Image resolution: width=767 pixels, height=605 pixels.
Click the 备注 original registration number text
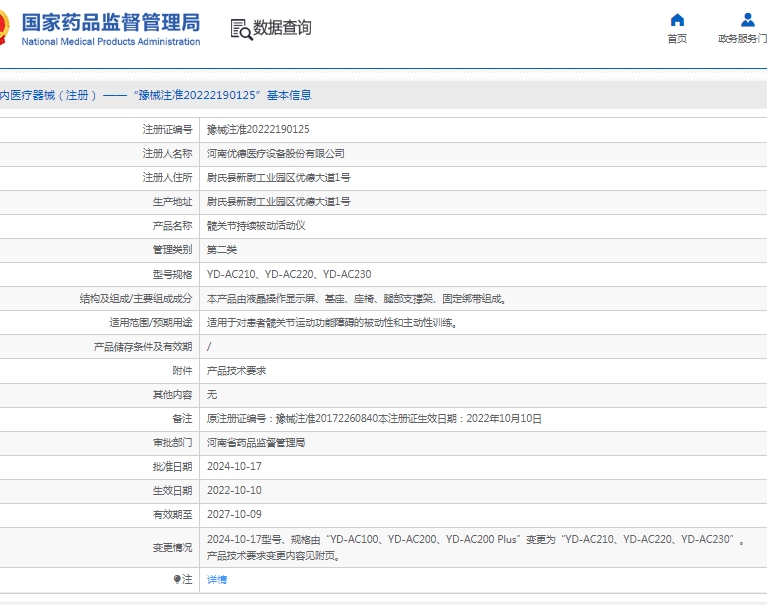[x=374, y=419]
